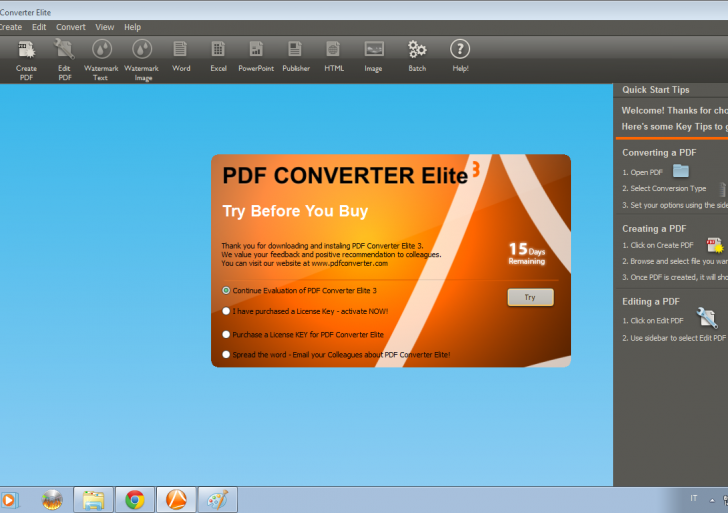Select Continue Evaluation radio option

click(226, 290)
